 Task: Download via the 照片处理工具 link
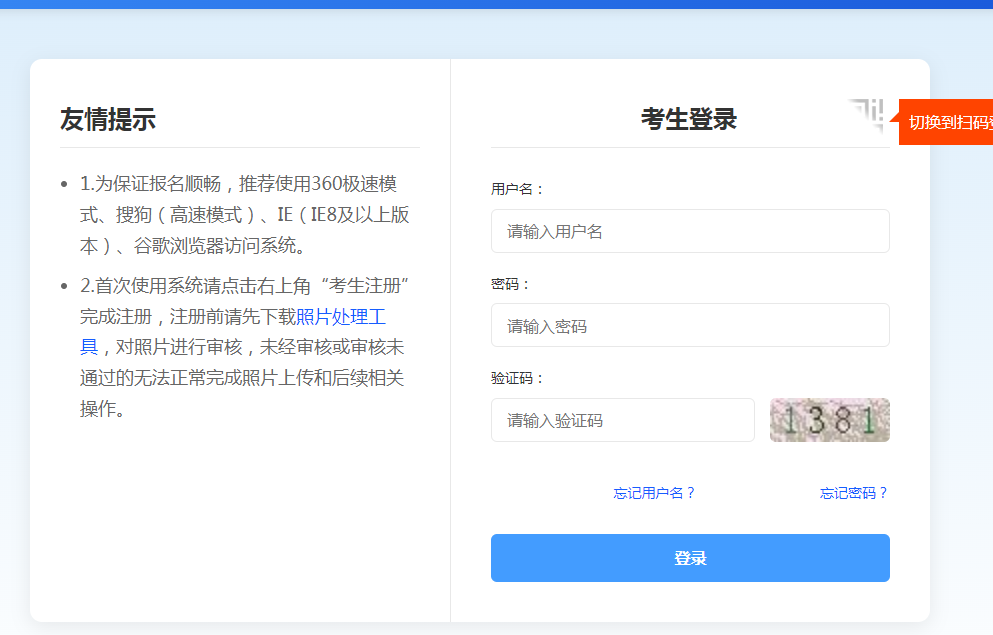[340, 317]
